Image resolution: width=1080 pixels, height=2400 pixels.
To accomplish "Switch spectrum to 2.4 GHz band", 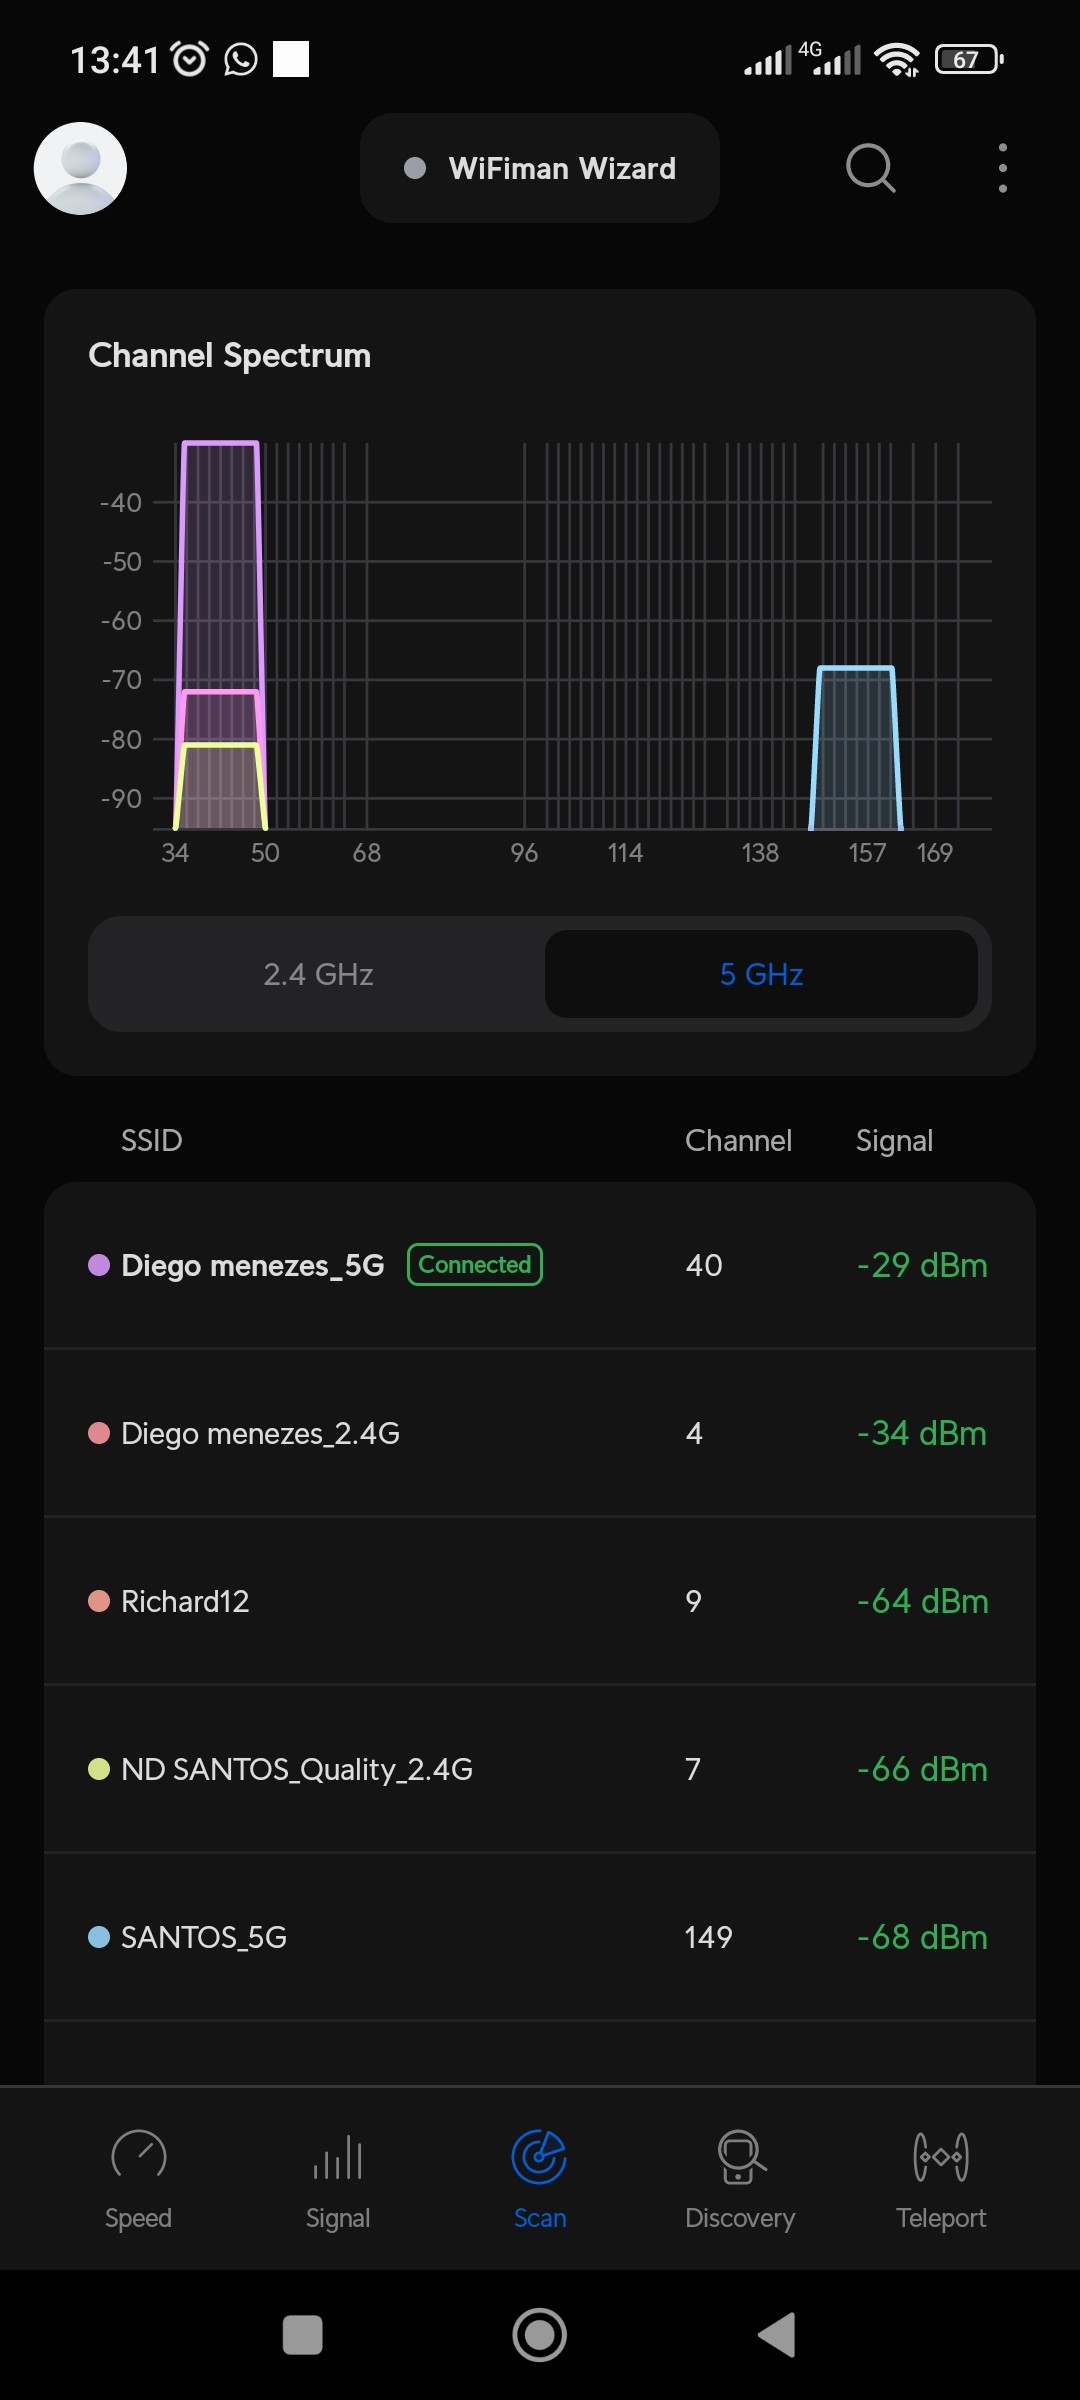I will pyautogui.click(x=318, y=974).
